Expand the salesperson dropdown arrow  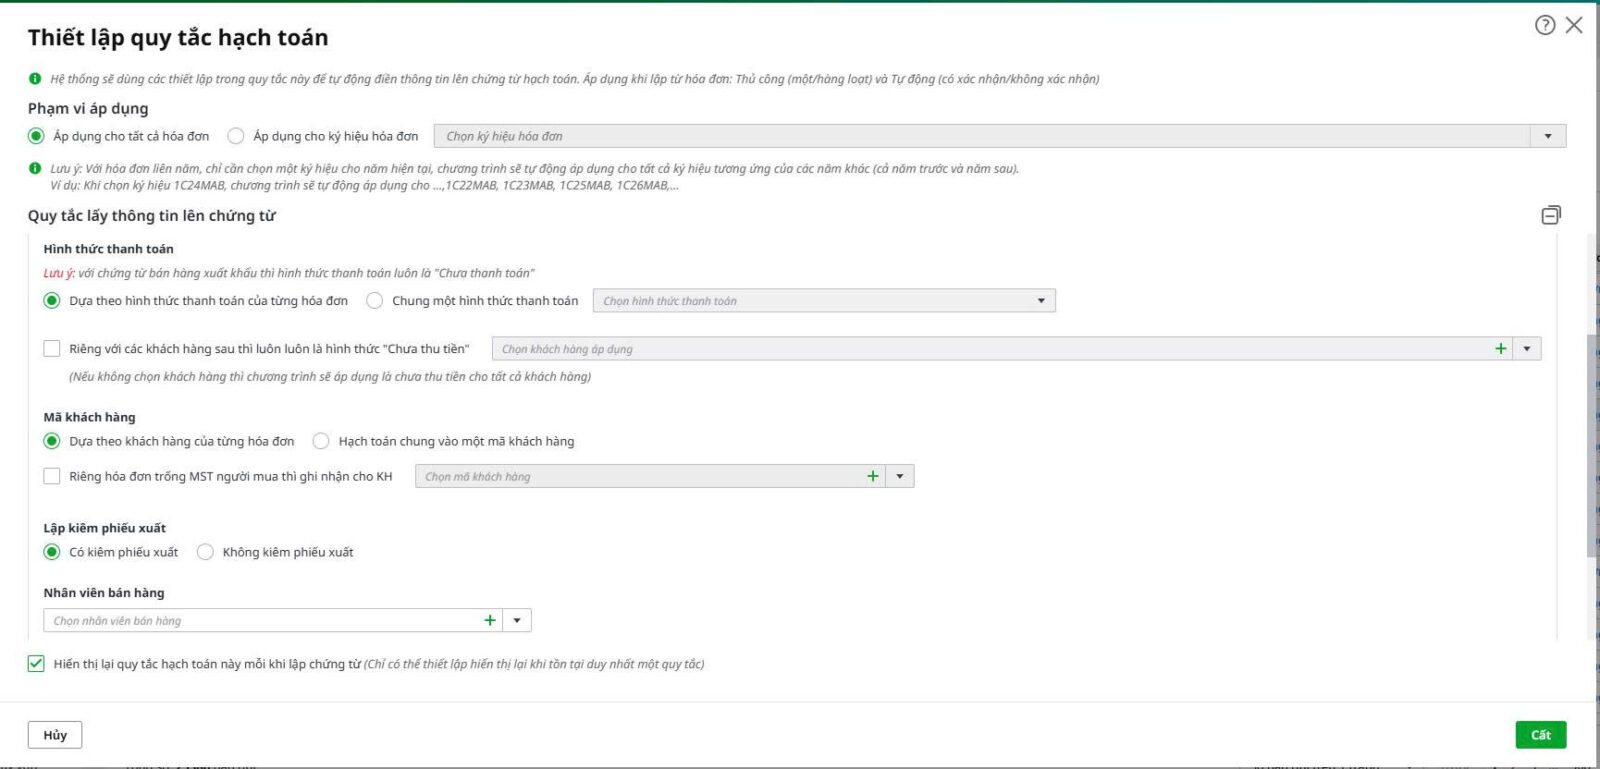click(x=517, y=621)
